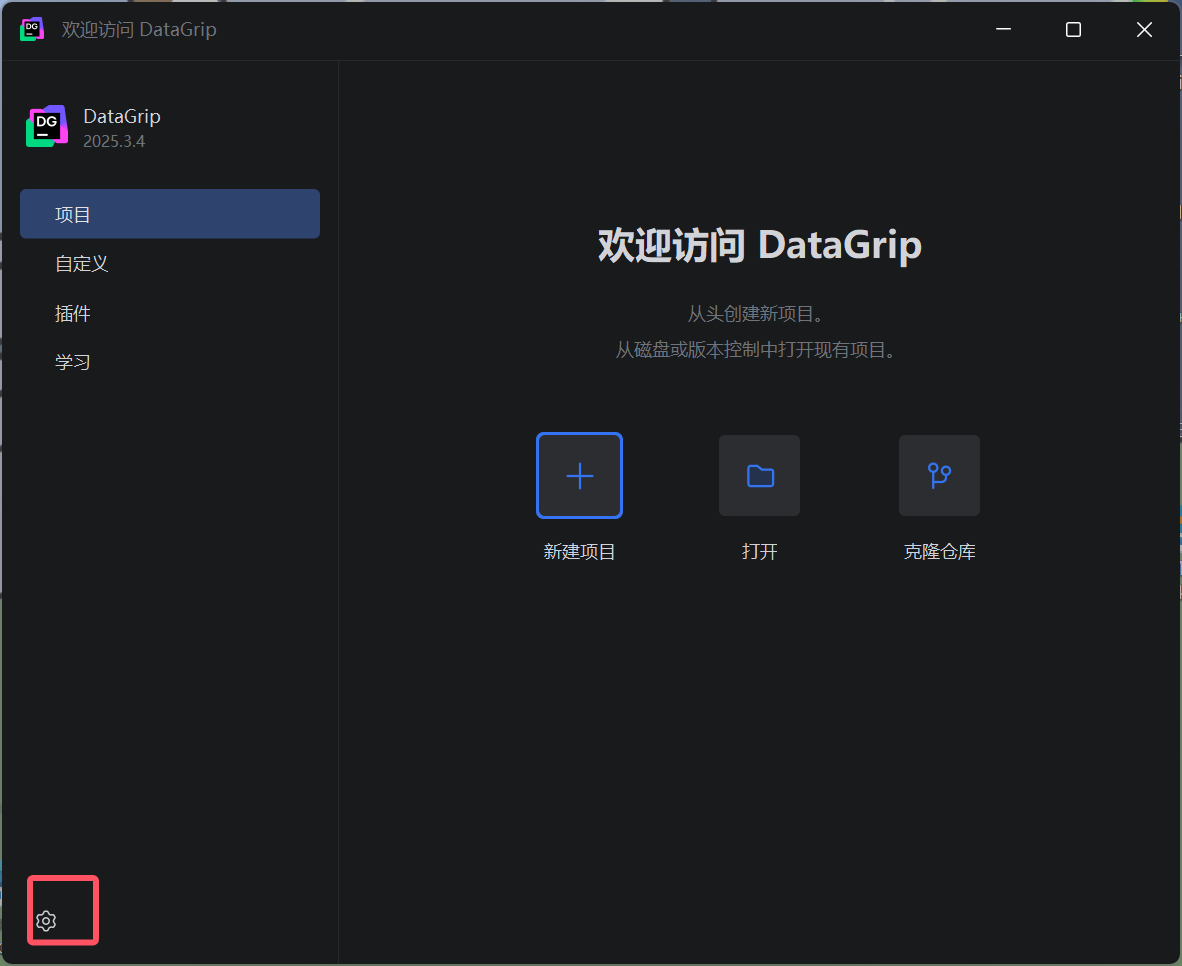The image size is (1182, 966).
Task: Select the 项目 tab
Action: point(170,214)
